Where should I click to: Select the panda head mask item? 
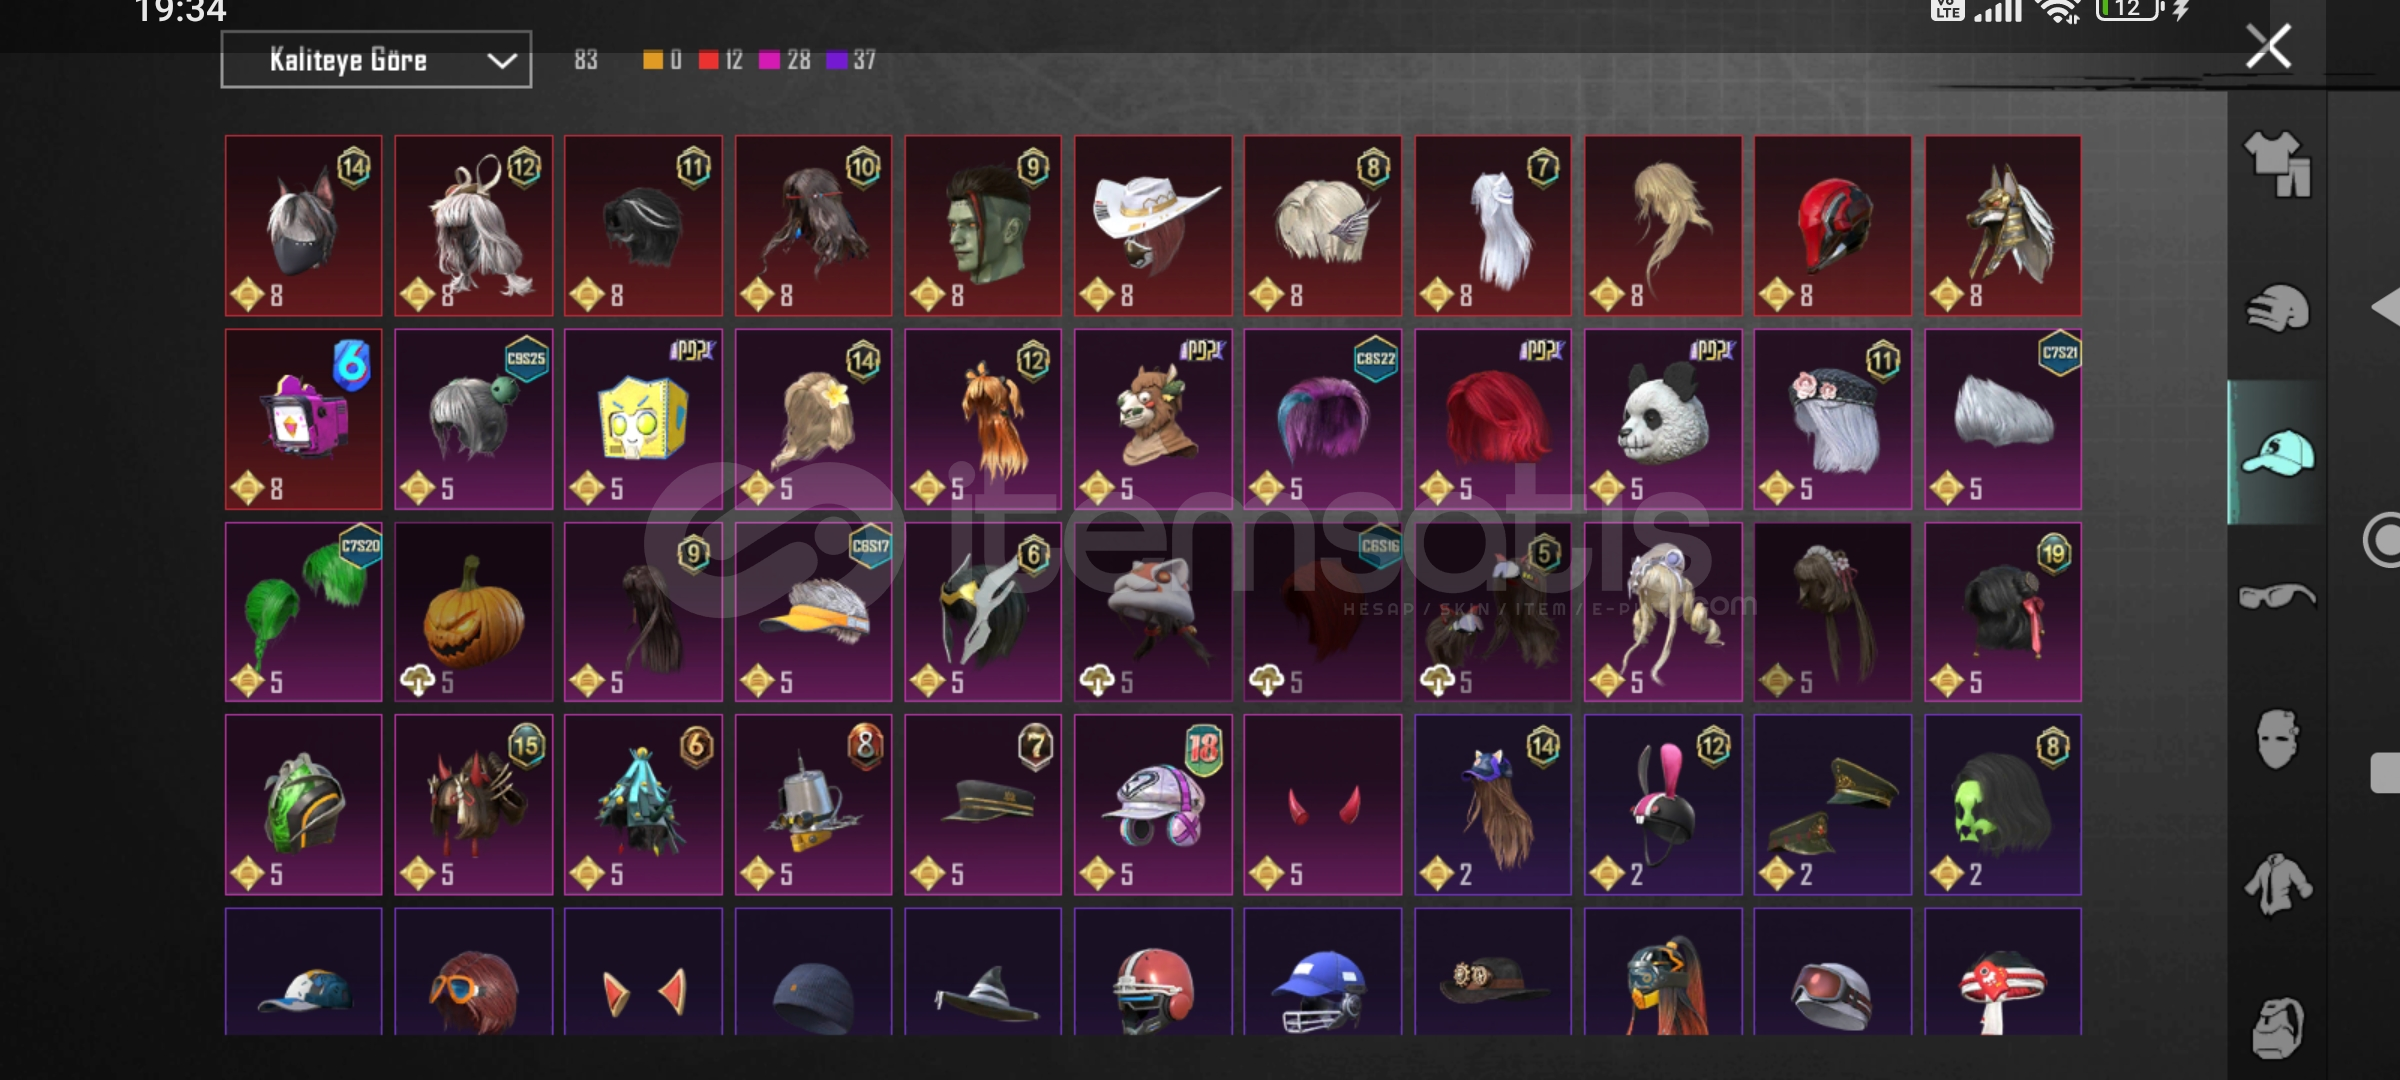click(x=1663, y=419)
